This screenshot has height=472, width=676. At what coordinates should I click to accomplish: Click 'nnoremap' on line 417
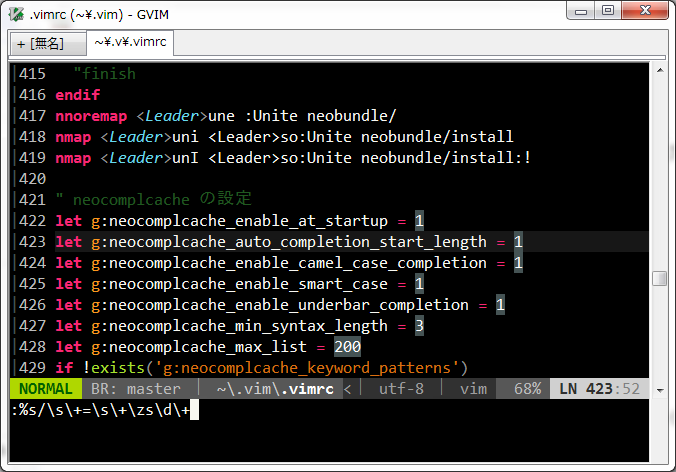pyautogui.click(x=91, y=116)
